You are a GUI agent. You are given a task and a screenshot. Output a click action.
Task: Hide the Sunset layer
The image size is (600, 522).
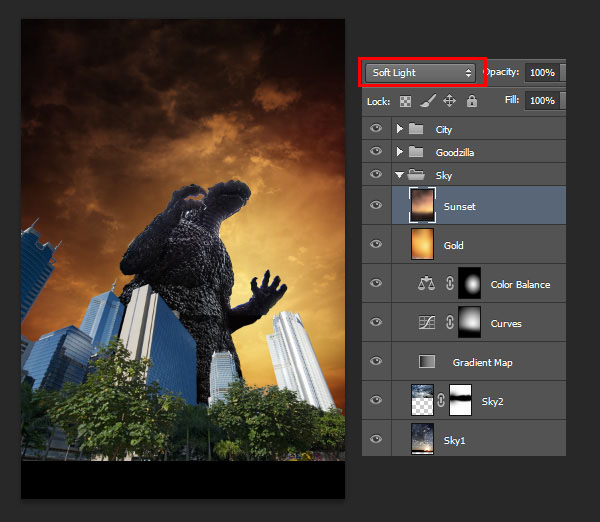[x=376, y=205]
